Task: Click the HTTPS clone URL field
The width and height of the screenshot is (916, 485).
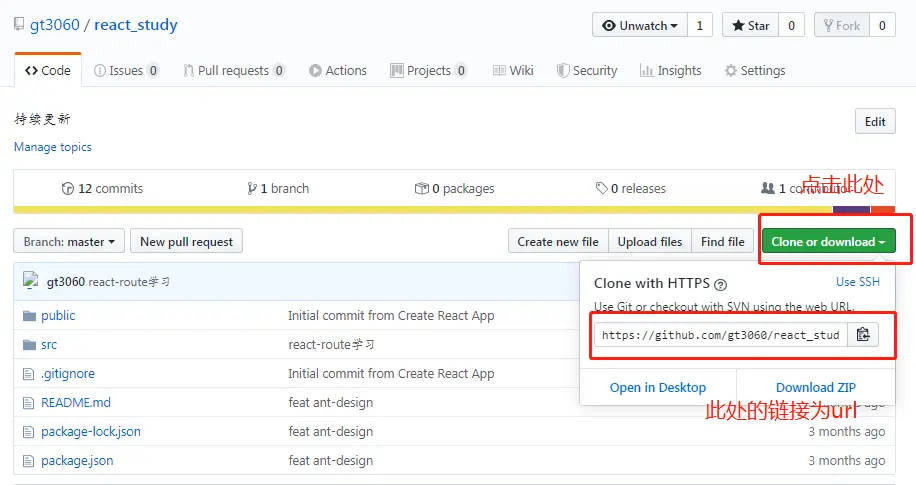Action: click(721, 335)
